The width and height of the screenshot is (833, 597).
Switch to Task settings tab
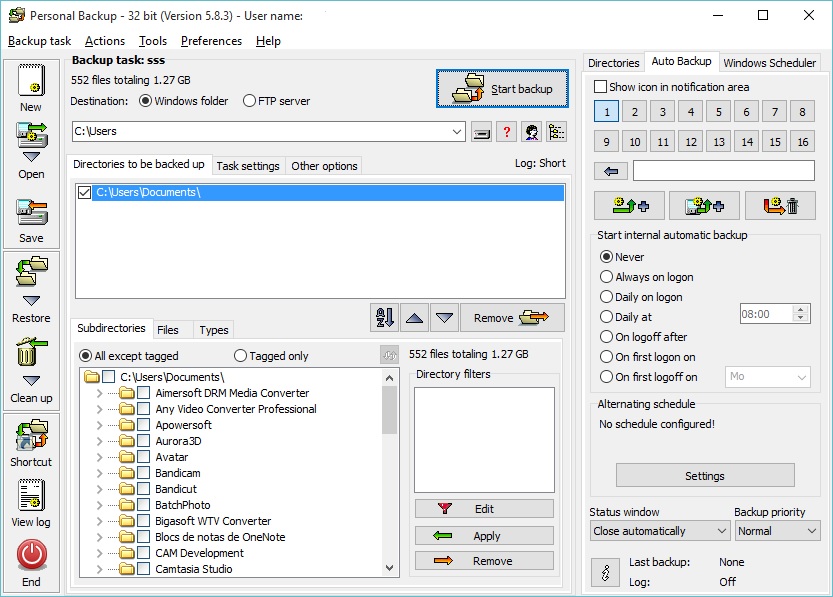(x=248, y=166)
